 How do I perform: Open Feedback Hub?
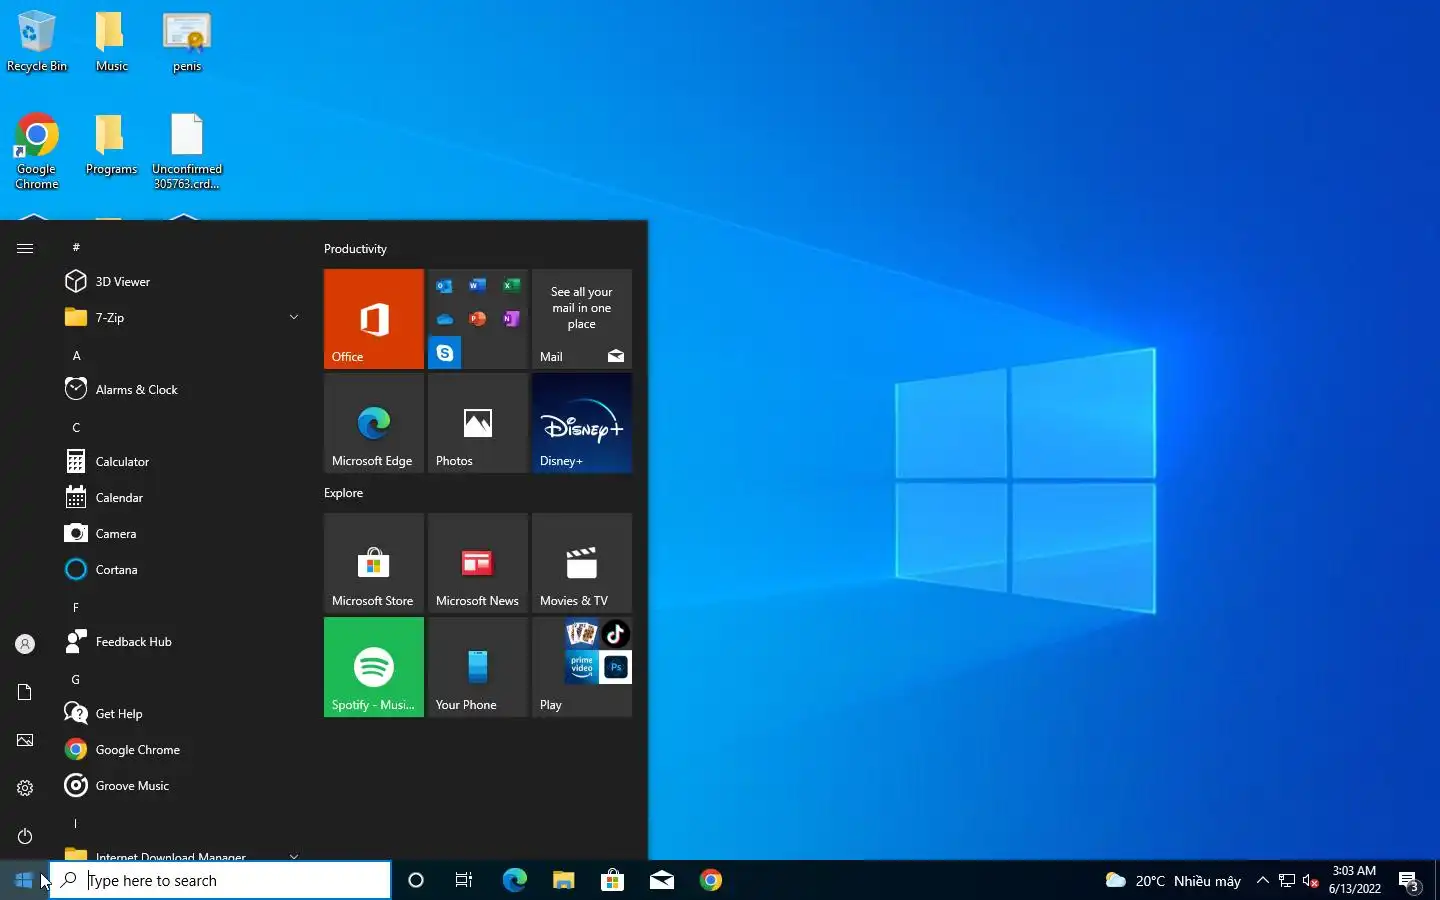(180, 642)
